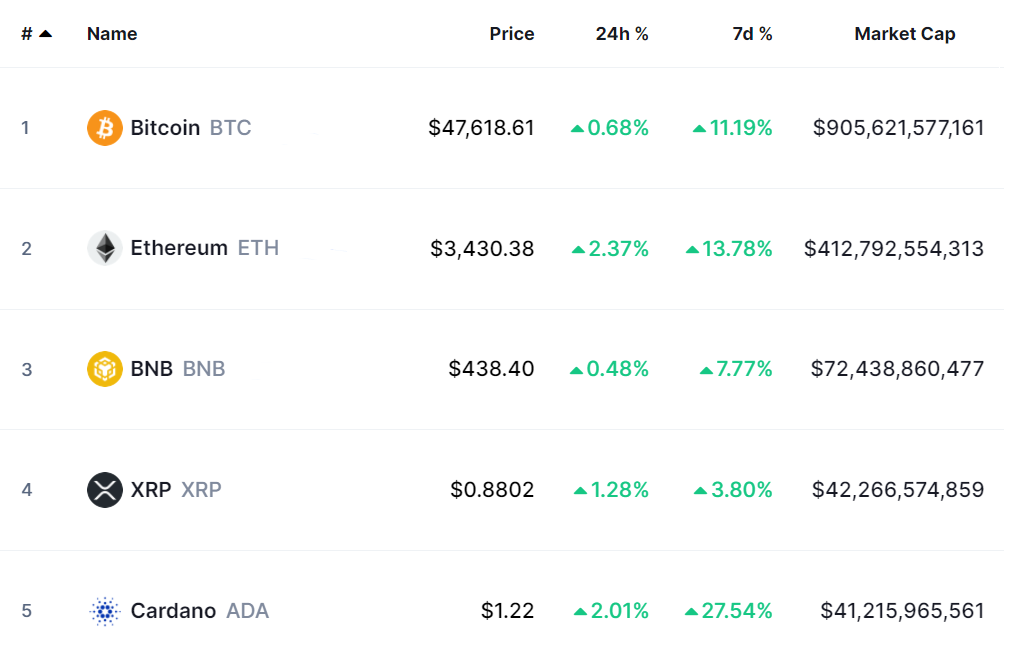Open the Bitcoin name link
The width and height of the screenshot is (1009, 661).
point(165,128)
